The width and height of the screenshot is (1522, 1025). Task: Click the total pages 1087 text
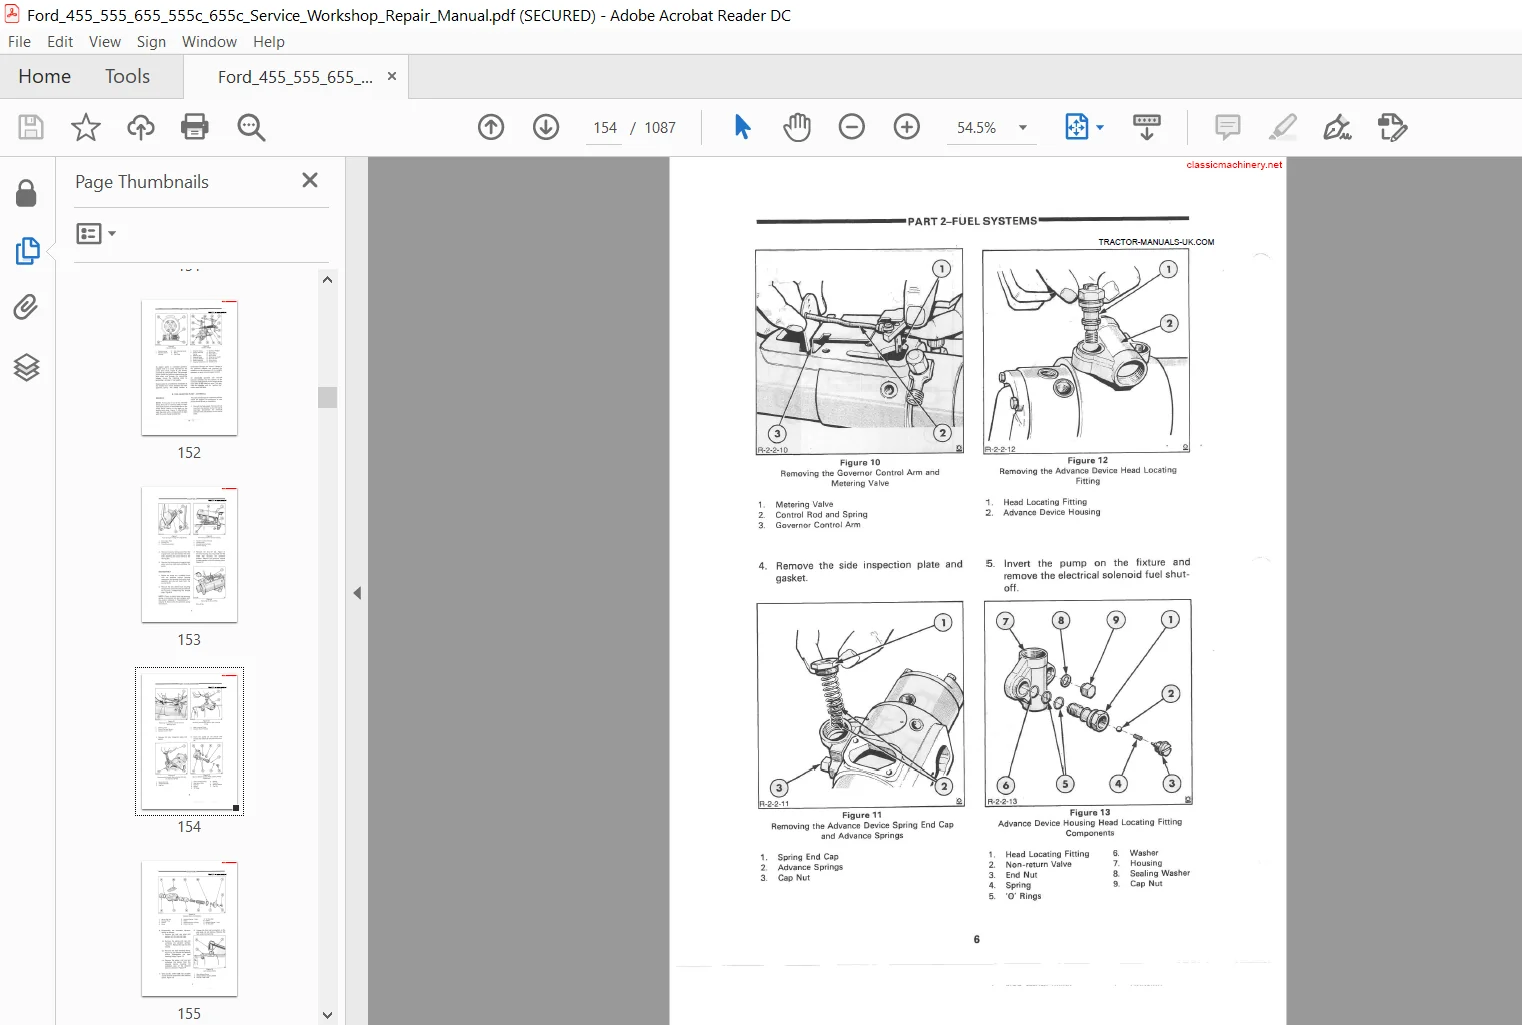tap(660, 128)
